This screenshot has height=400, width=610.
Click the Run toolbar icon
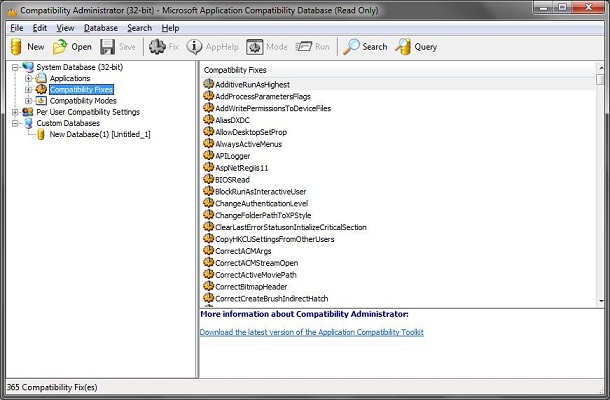[x=304, y=47]
